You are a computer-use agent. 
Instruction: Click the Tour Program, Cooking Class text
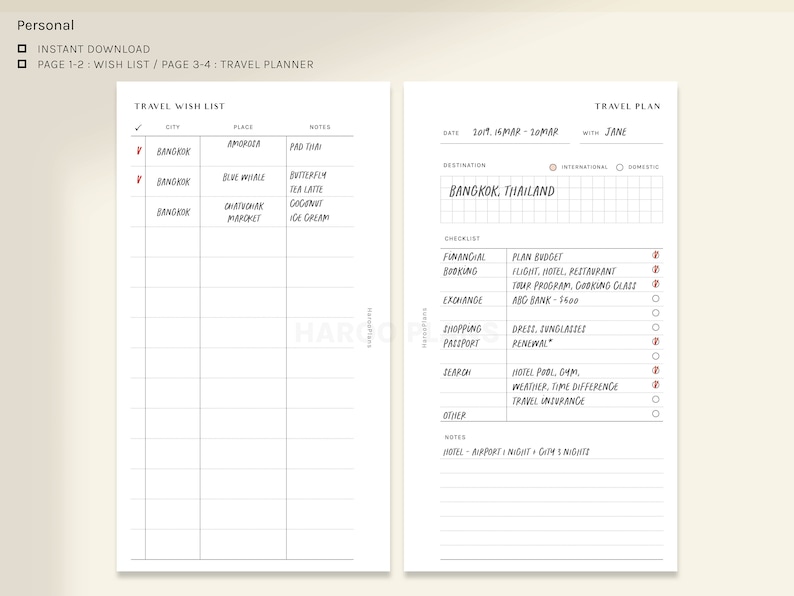click(574, 286)
